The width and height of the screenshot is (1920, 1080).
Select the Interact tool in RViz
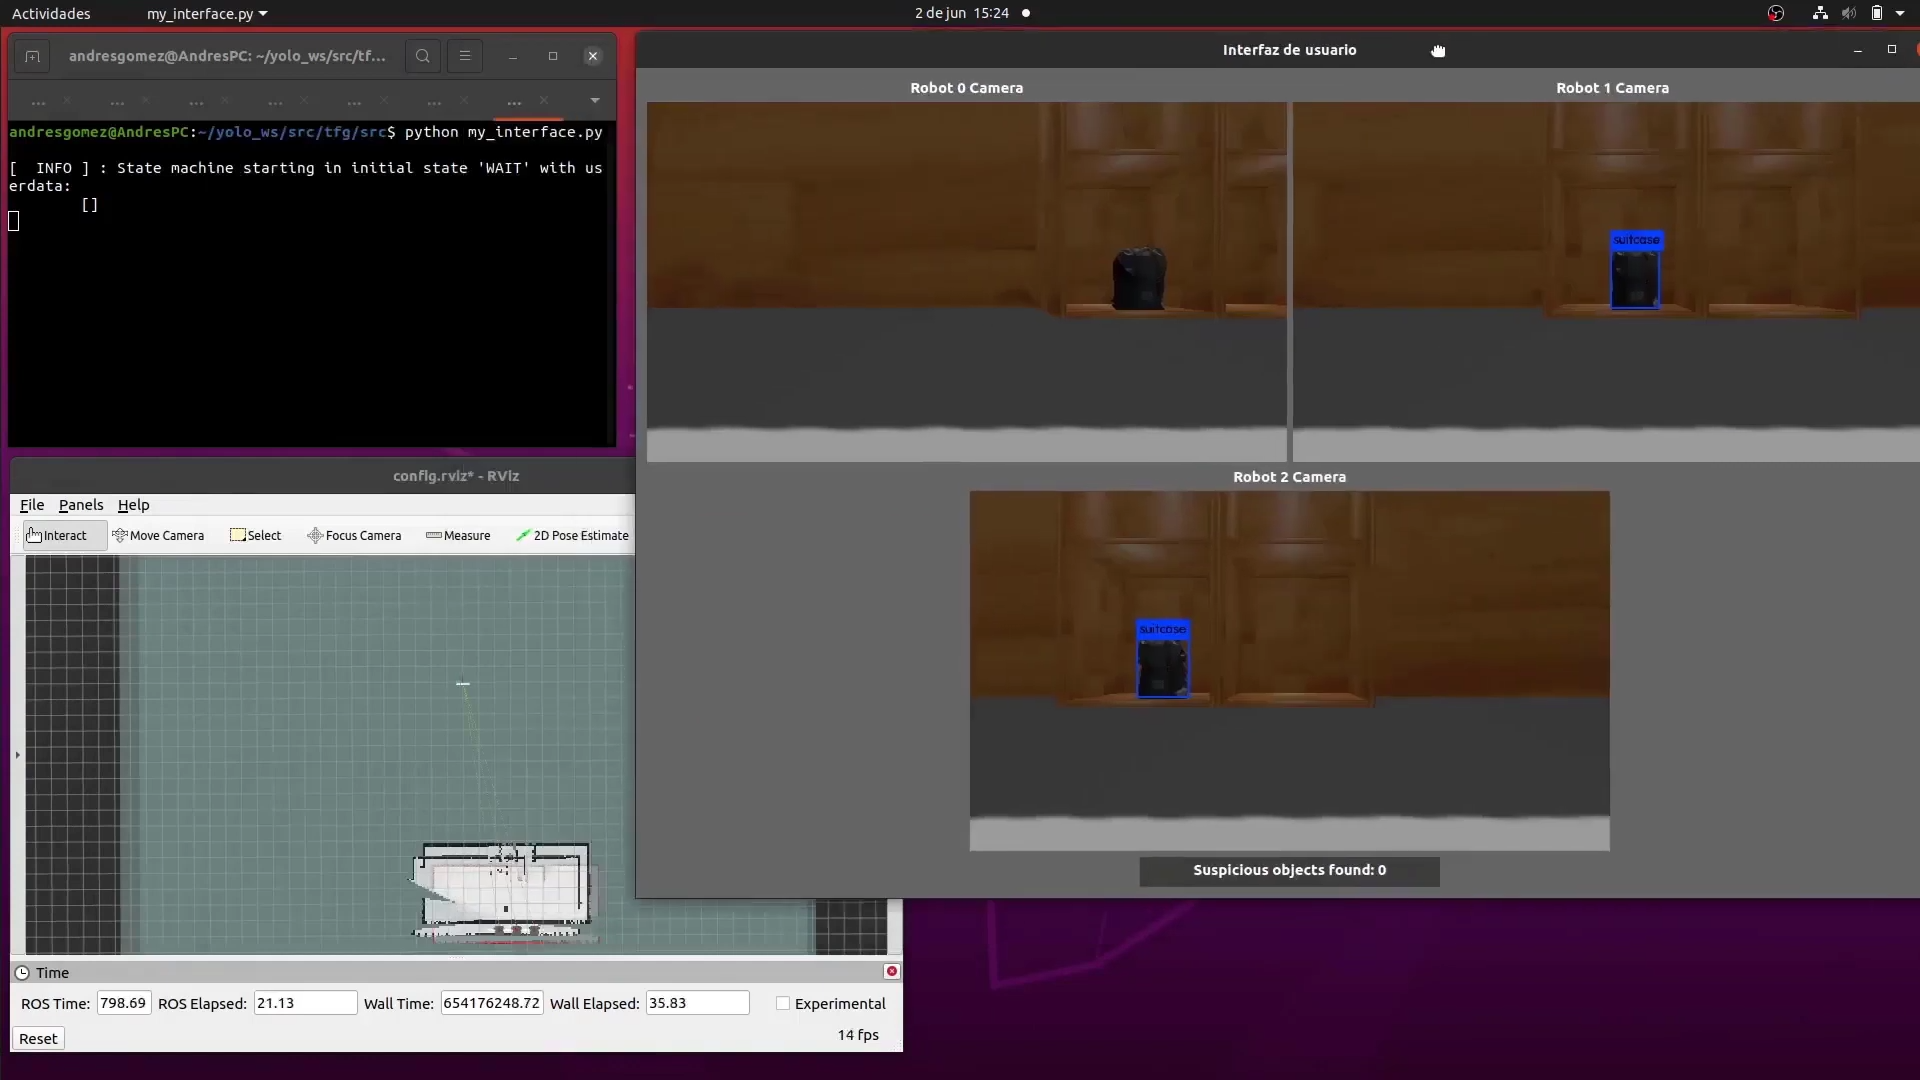(x=58, y=536)
